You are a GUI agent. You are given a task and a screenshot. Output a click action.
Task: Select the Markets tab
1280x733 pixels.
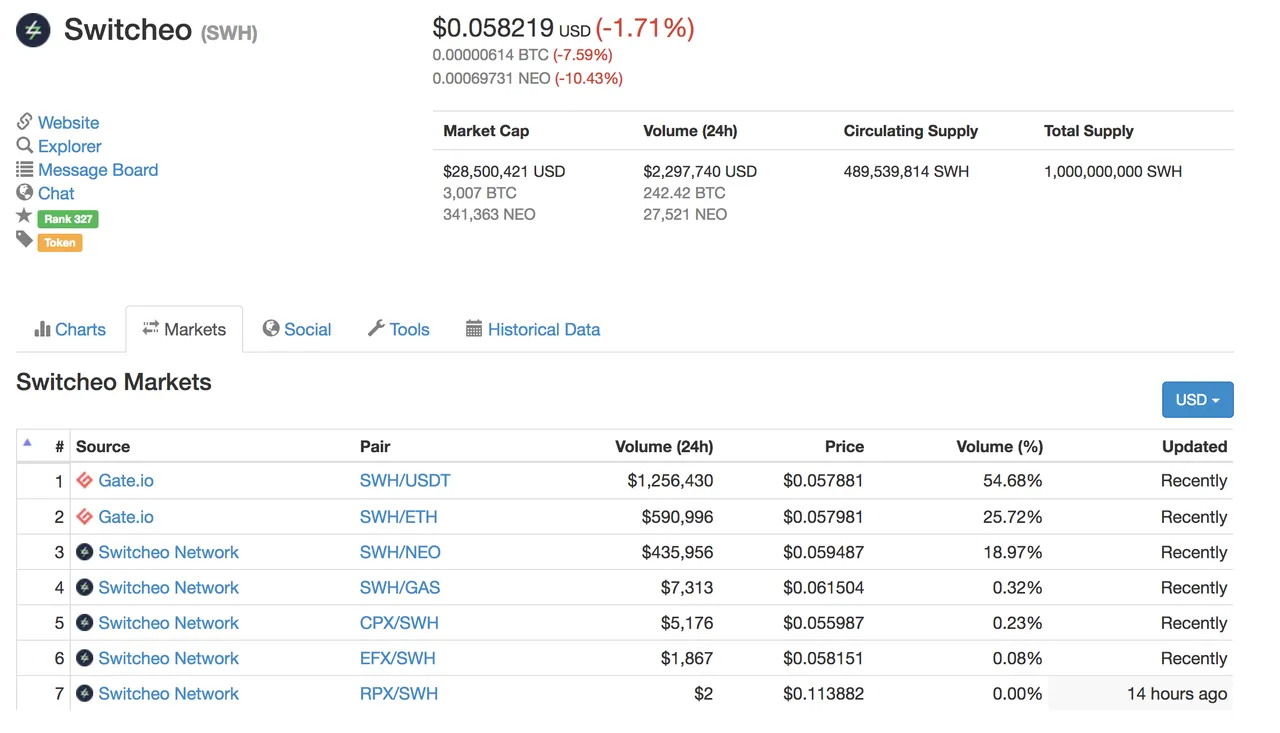coord(184,329)
